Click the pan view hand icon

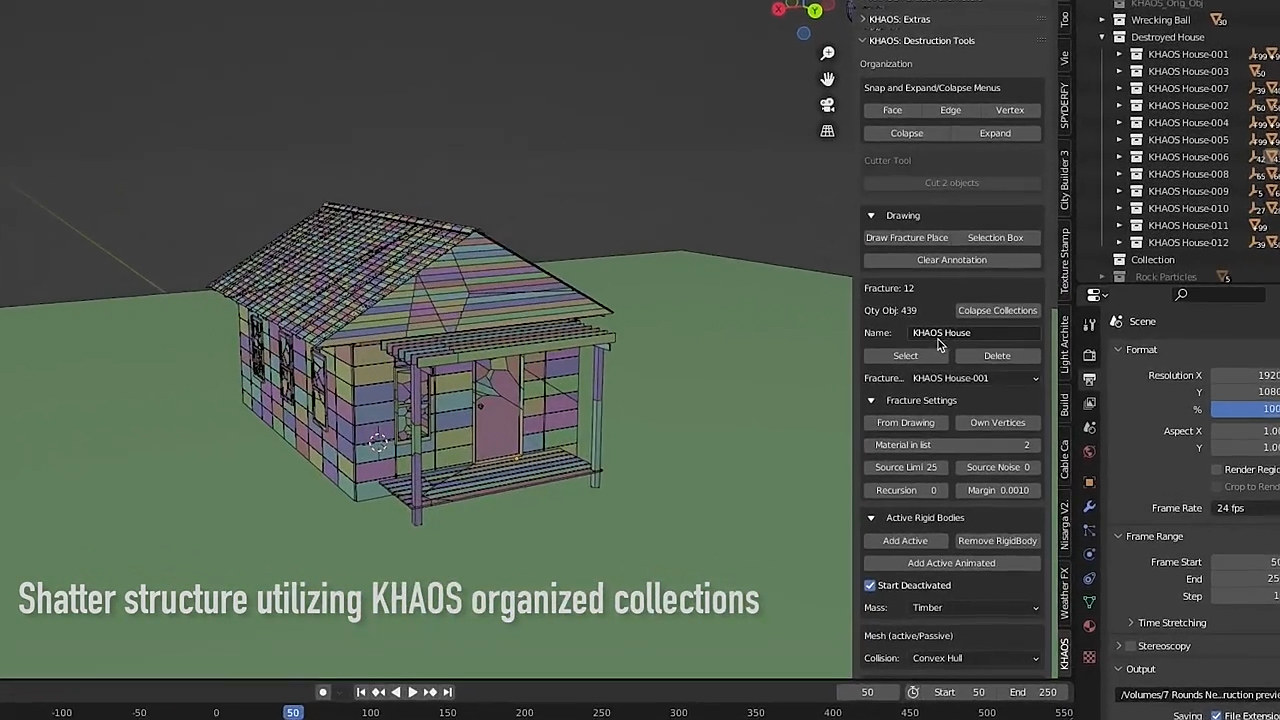pyautogui.click(x=827, y=79)
